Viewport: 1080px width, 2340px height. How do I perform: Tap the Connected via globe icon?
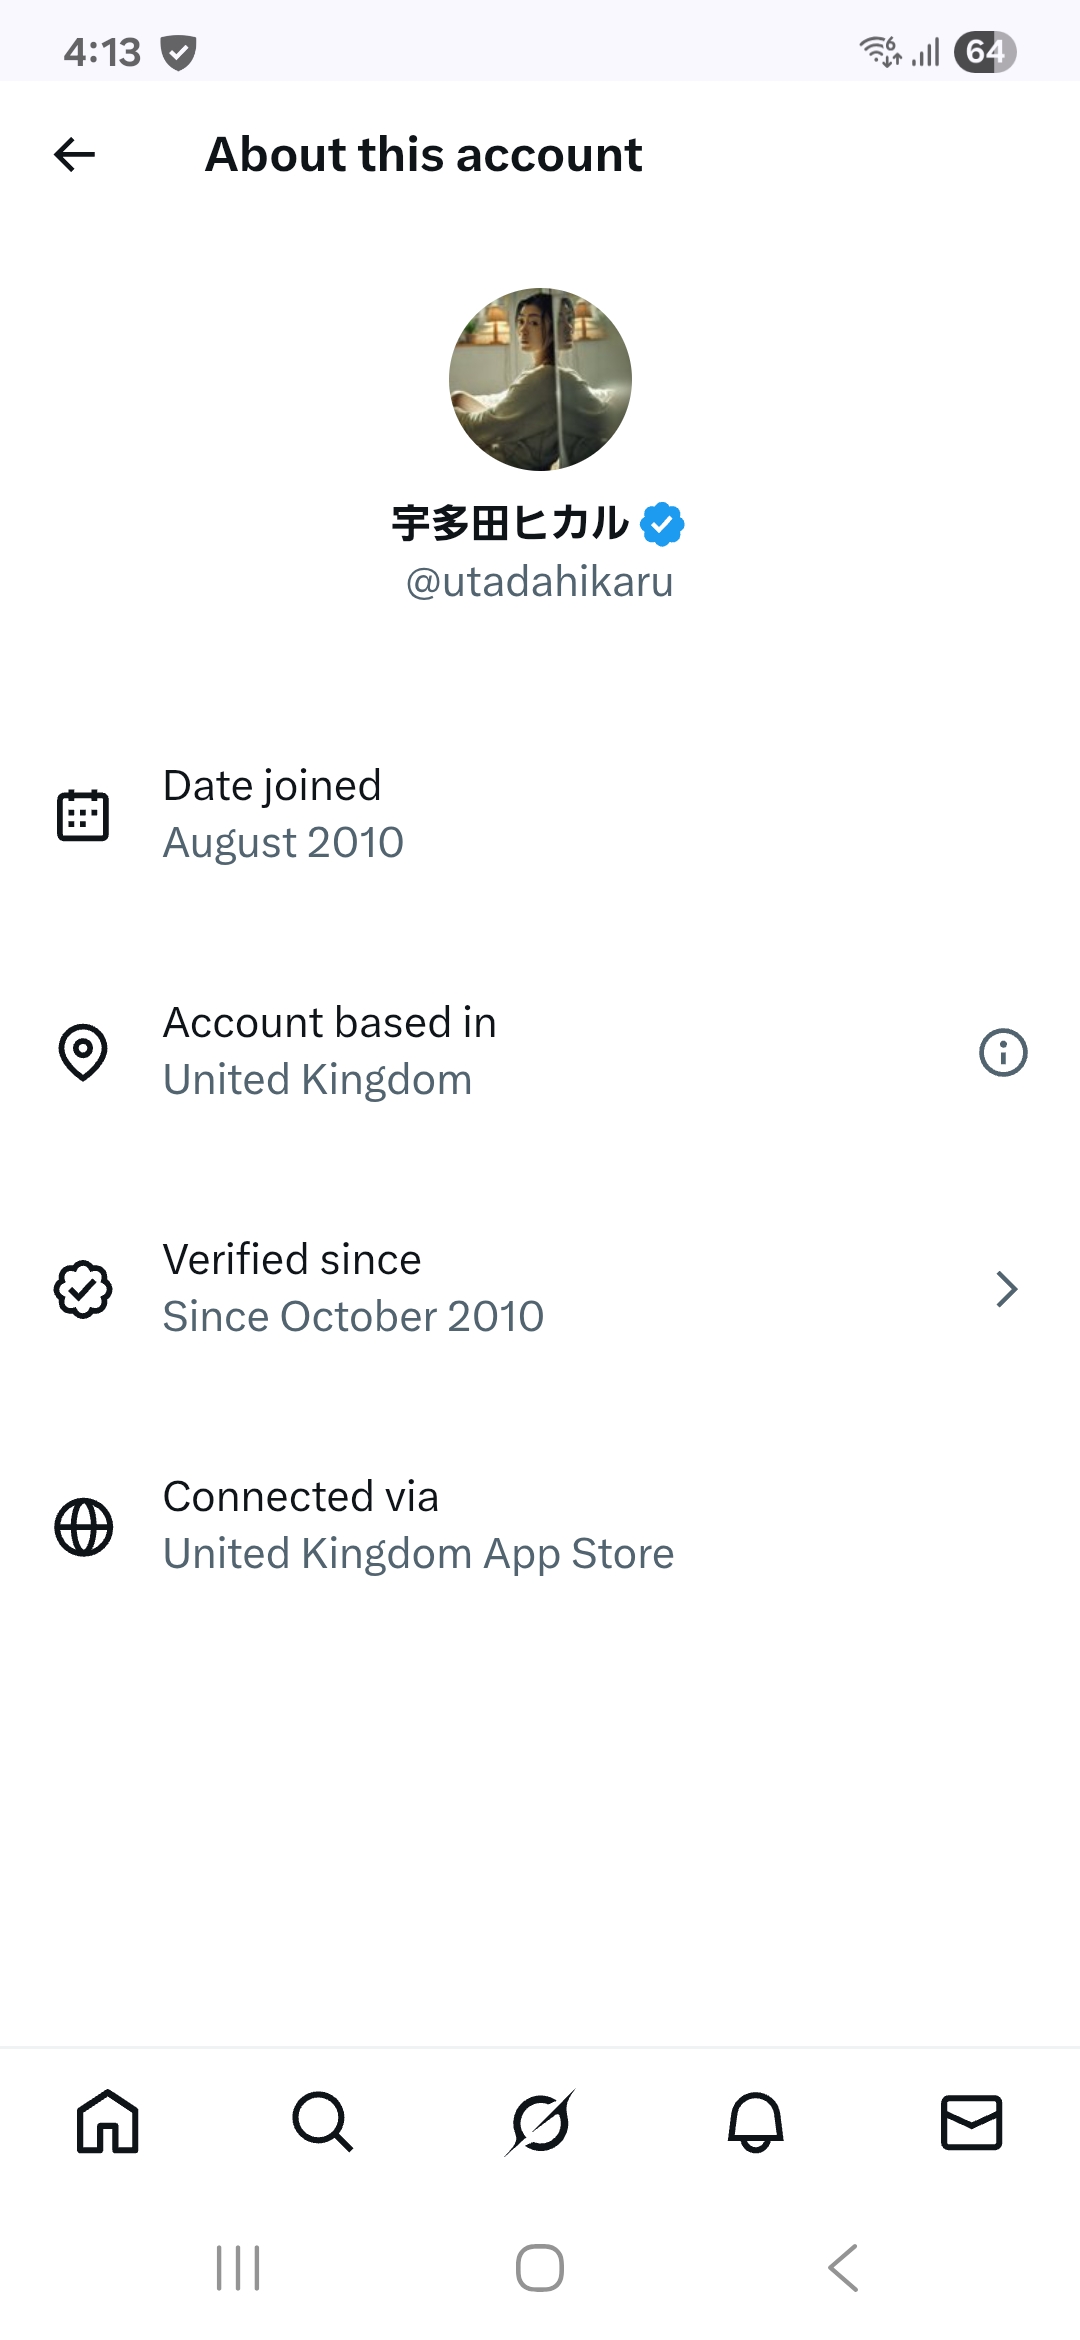[83, 1527]
